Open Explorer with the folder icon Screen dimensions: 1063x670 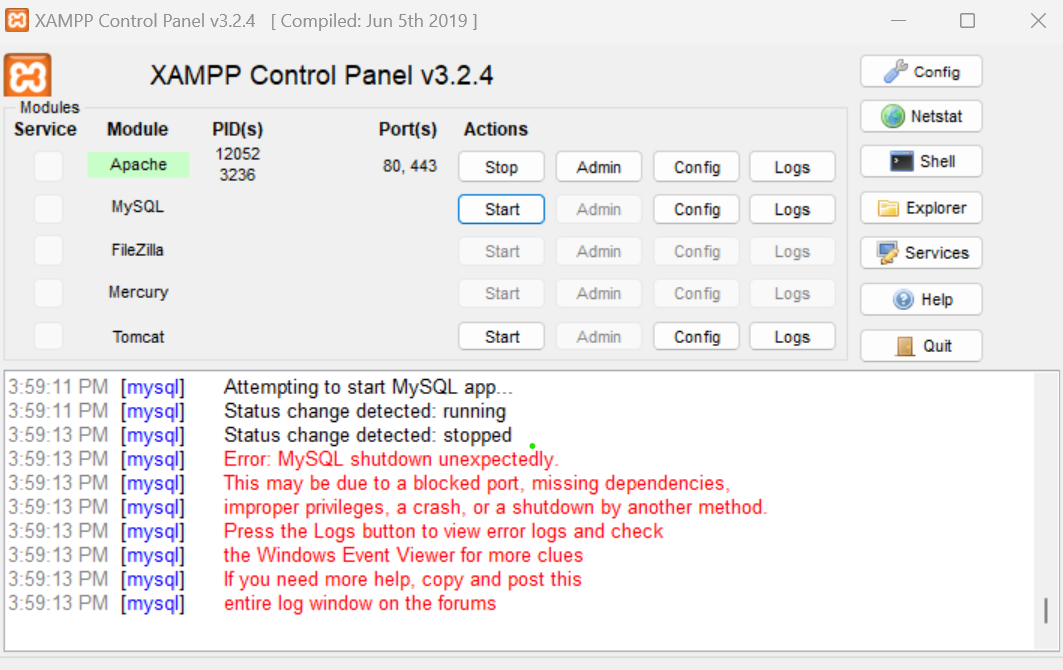pyautogui.click(x=921, y=208)
